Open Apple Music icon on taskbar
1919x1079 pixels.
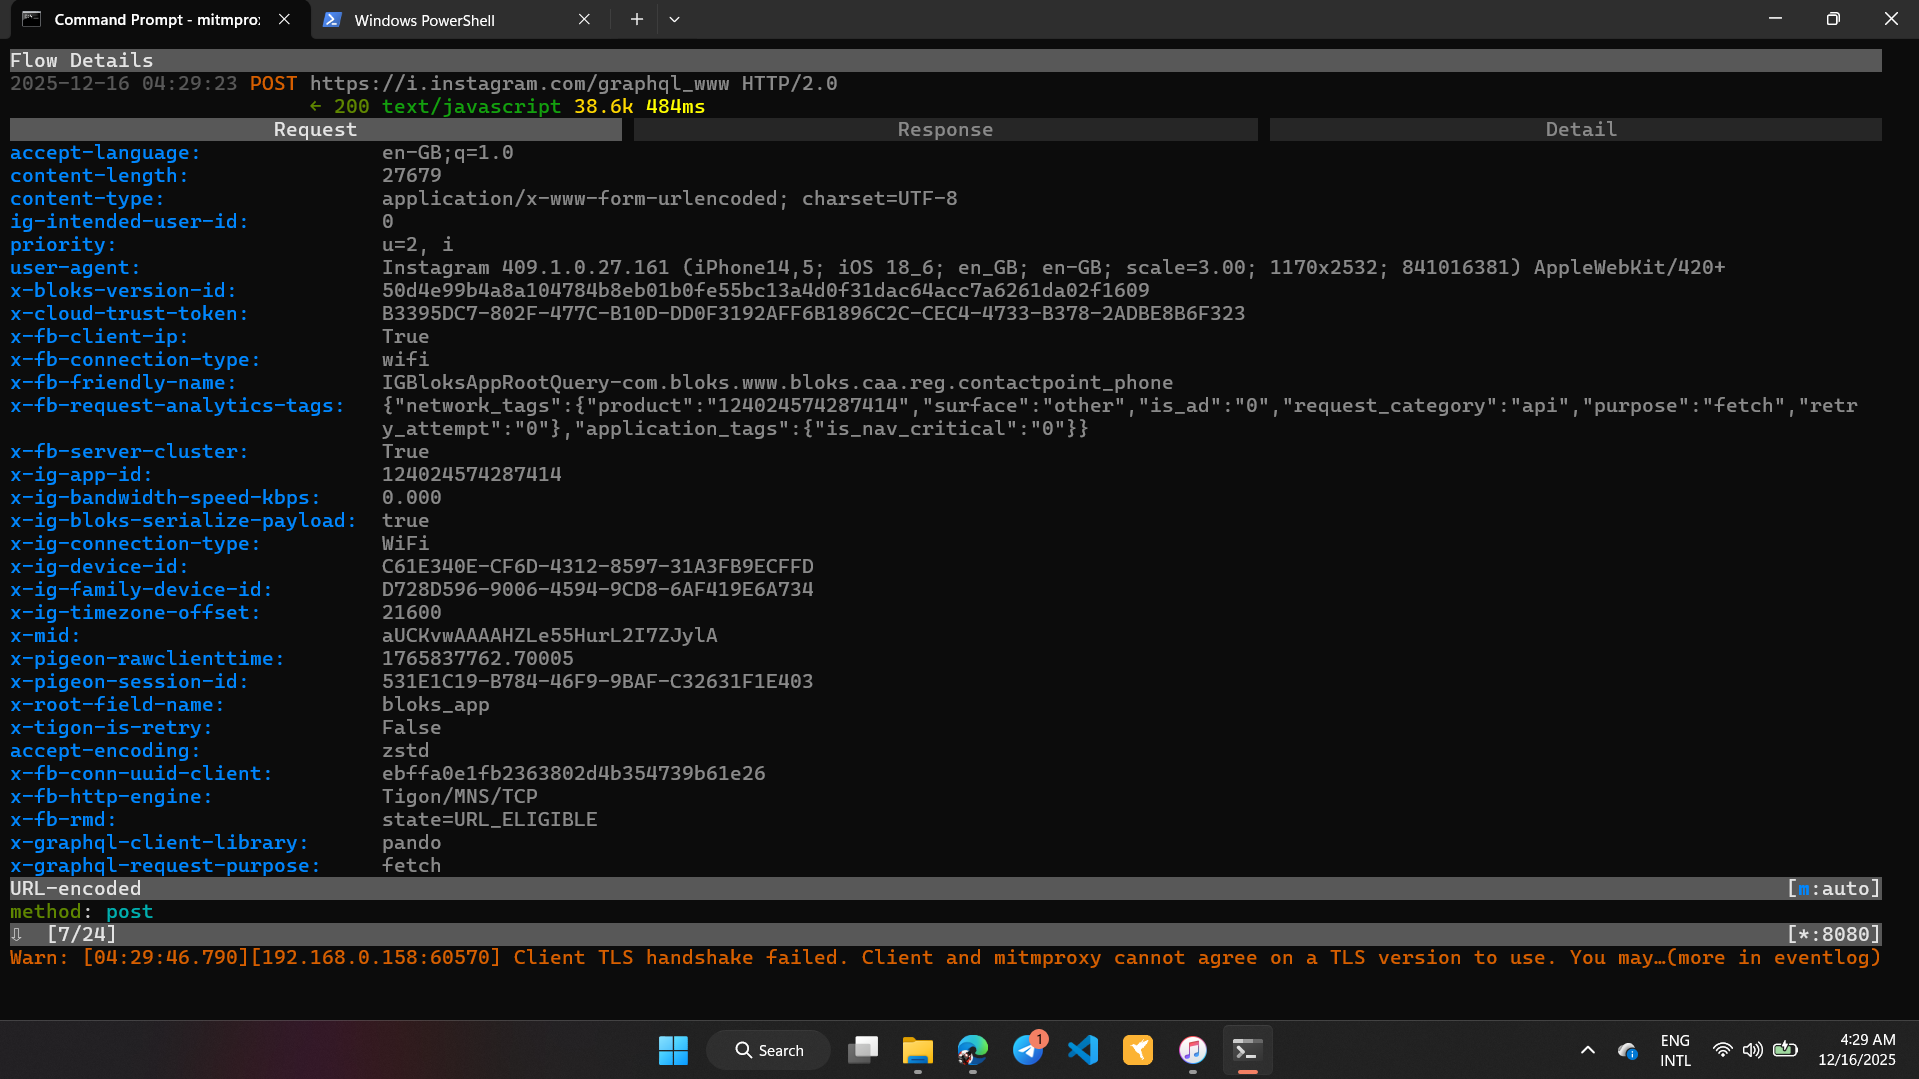tap(1192, 1050)
